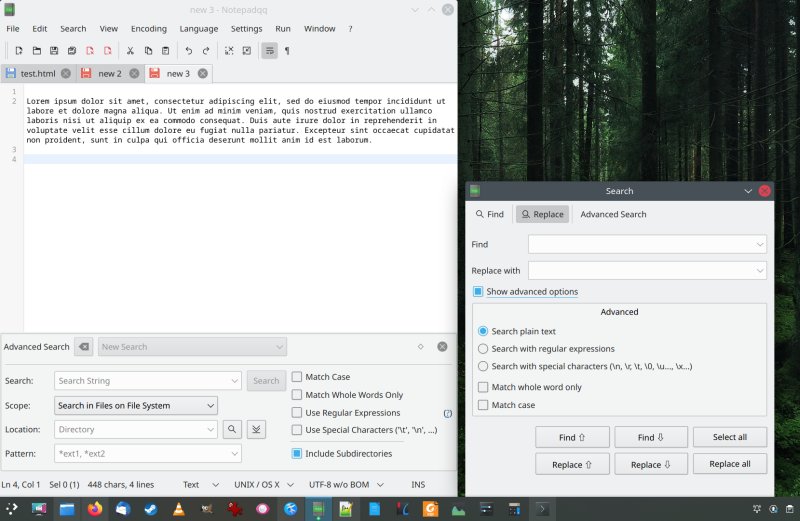Select Search with regular expressions radio

[484, 349]
